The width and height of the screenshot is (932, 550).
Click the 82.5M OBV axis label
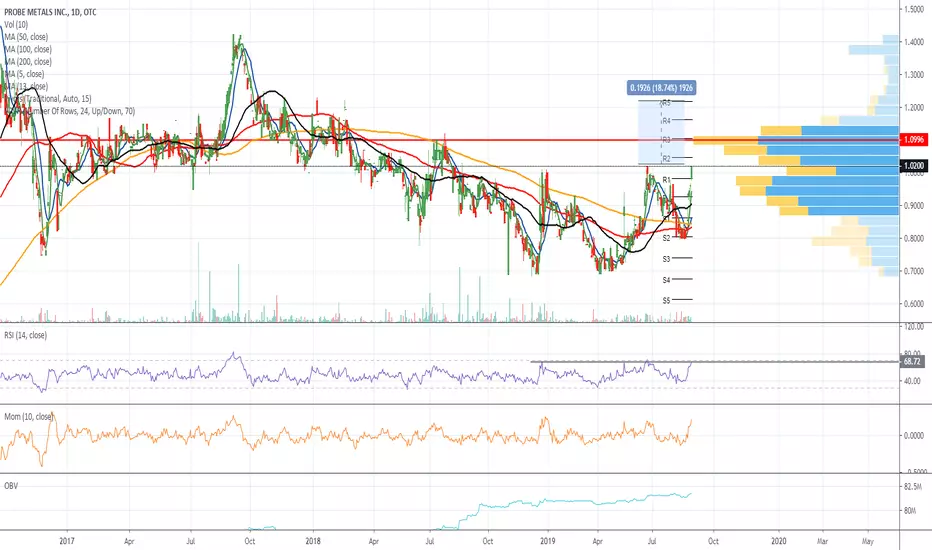click(912, 487)
